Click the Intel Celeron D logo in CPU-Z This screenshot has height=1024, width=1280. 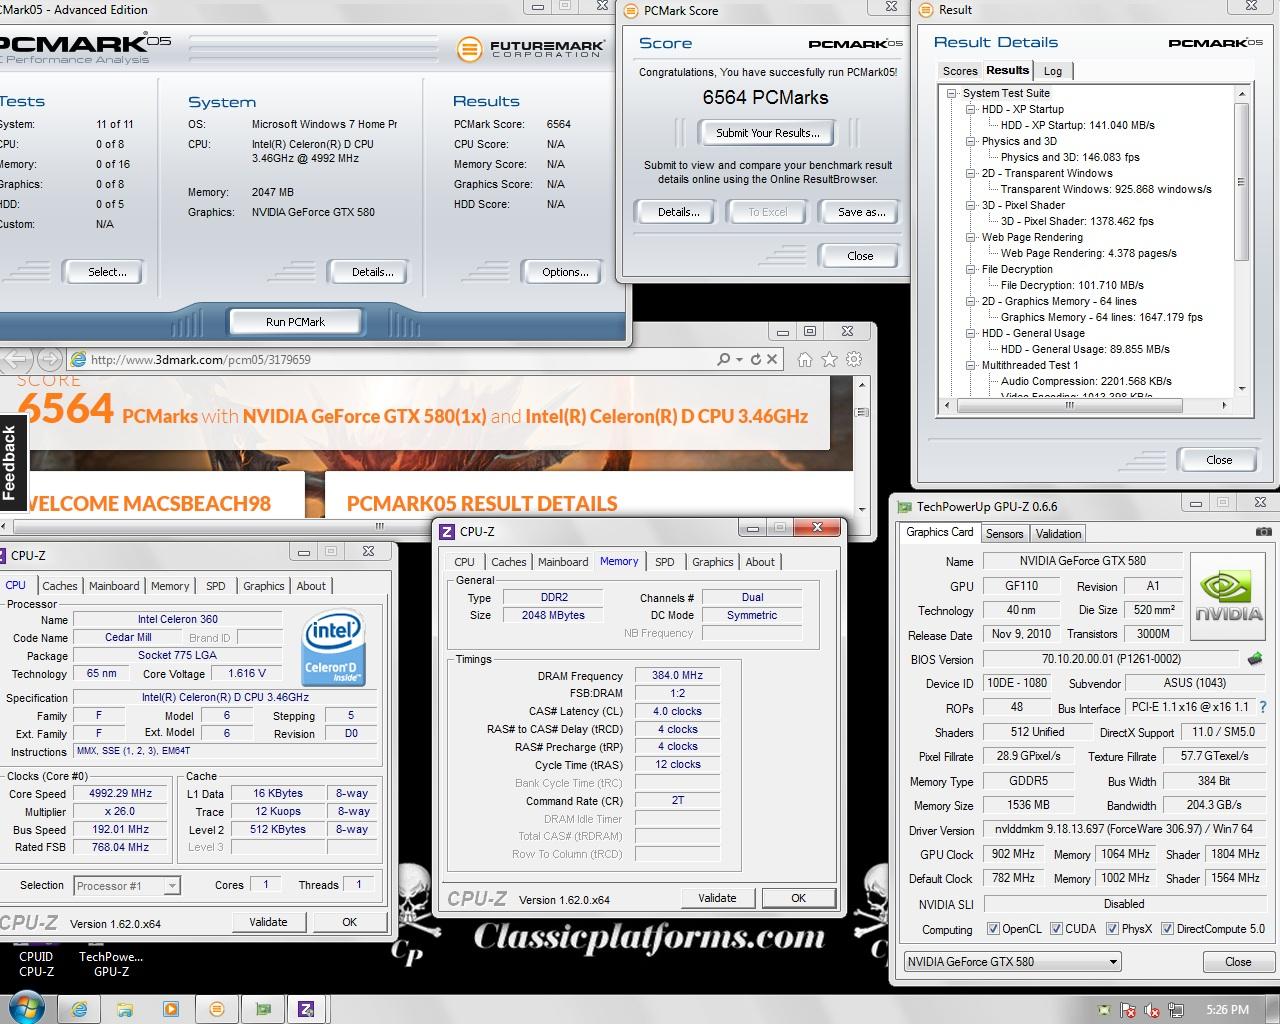point(333,649)
